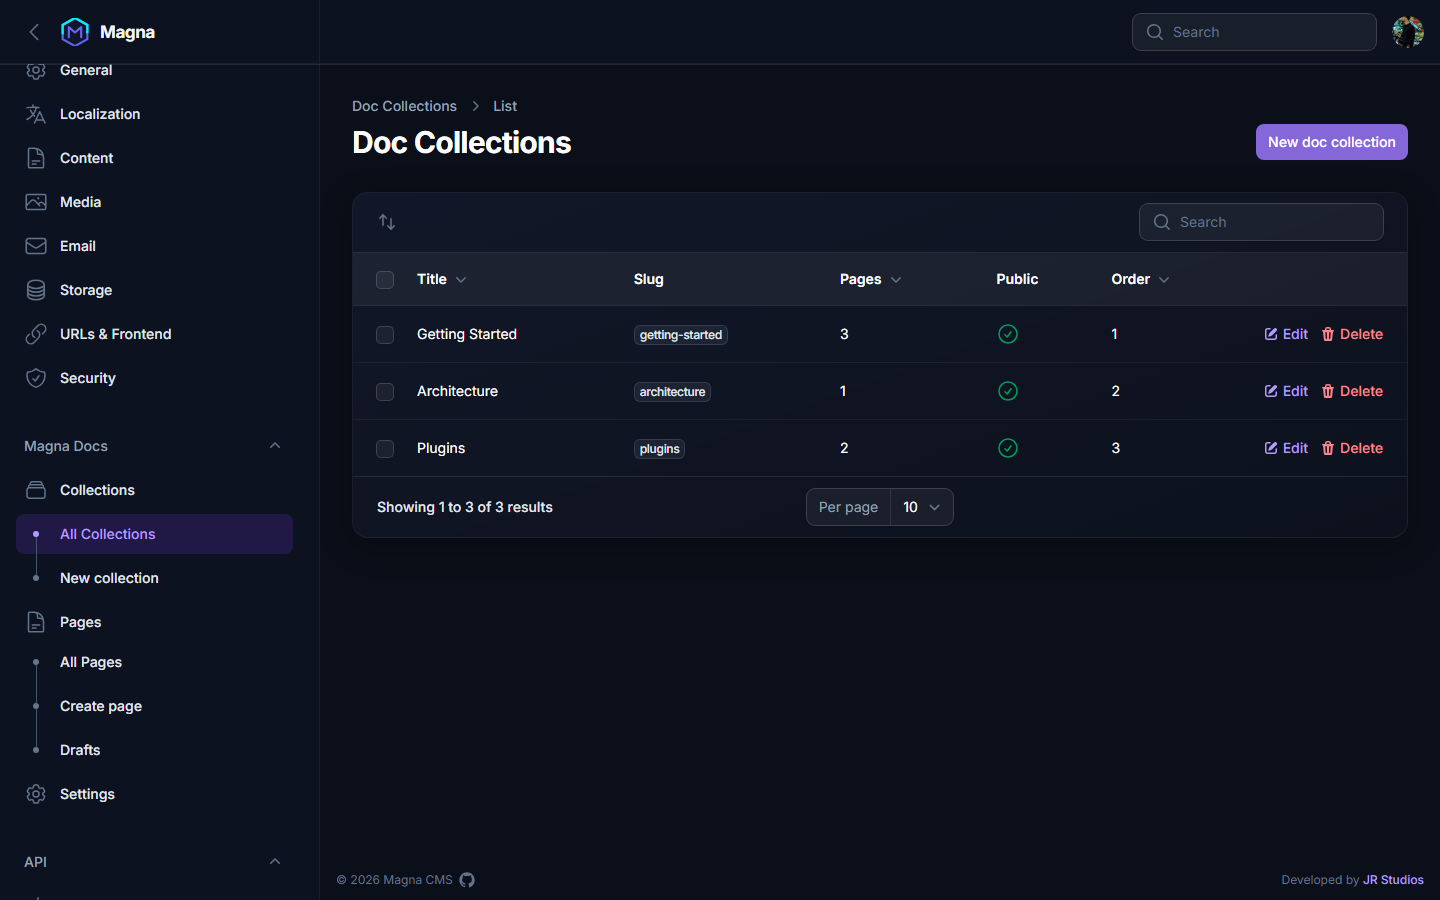1440x900 pixels.
Task: Click the Pages document icon in sidebar
Action: coord(36,622)
